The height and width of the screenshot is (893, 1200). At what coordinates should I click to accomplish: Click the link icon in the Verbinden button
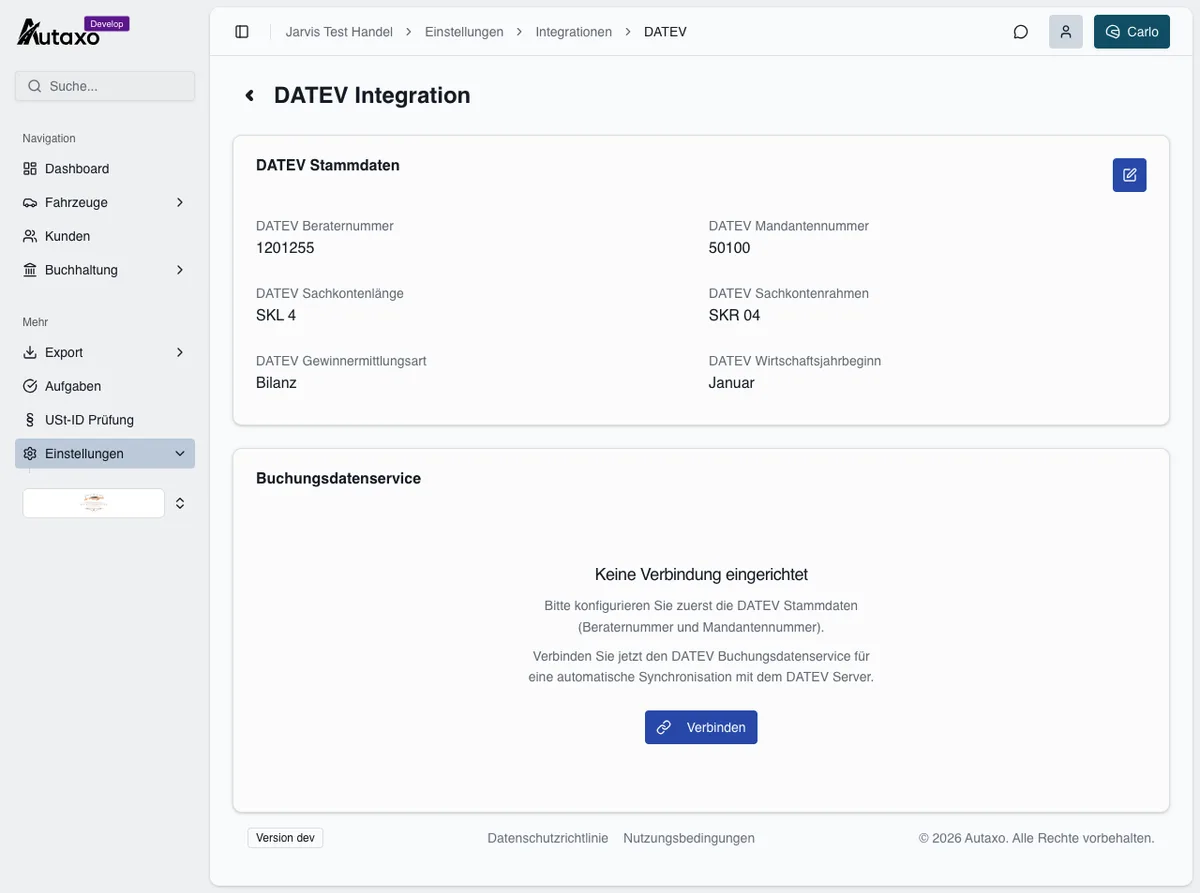click(663, 727)
